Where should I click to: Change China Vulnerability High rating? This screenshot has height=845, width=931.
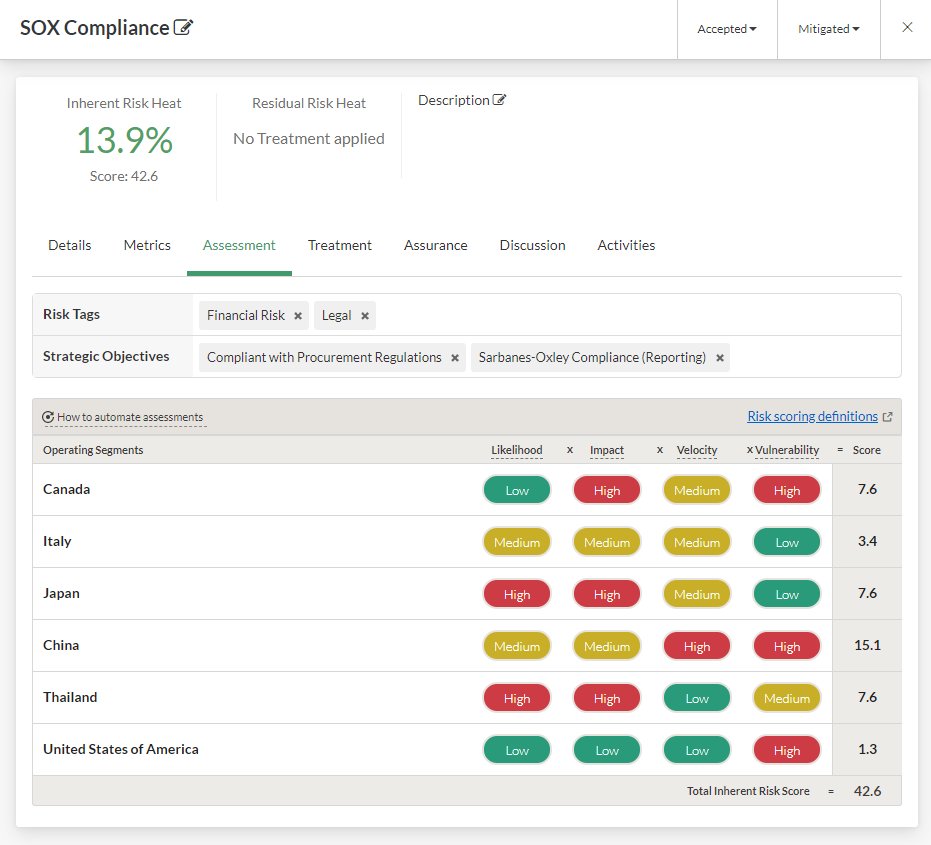click(787, 646)
